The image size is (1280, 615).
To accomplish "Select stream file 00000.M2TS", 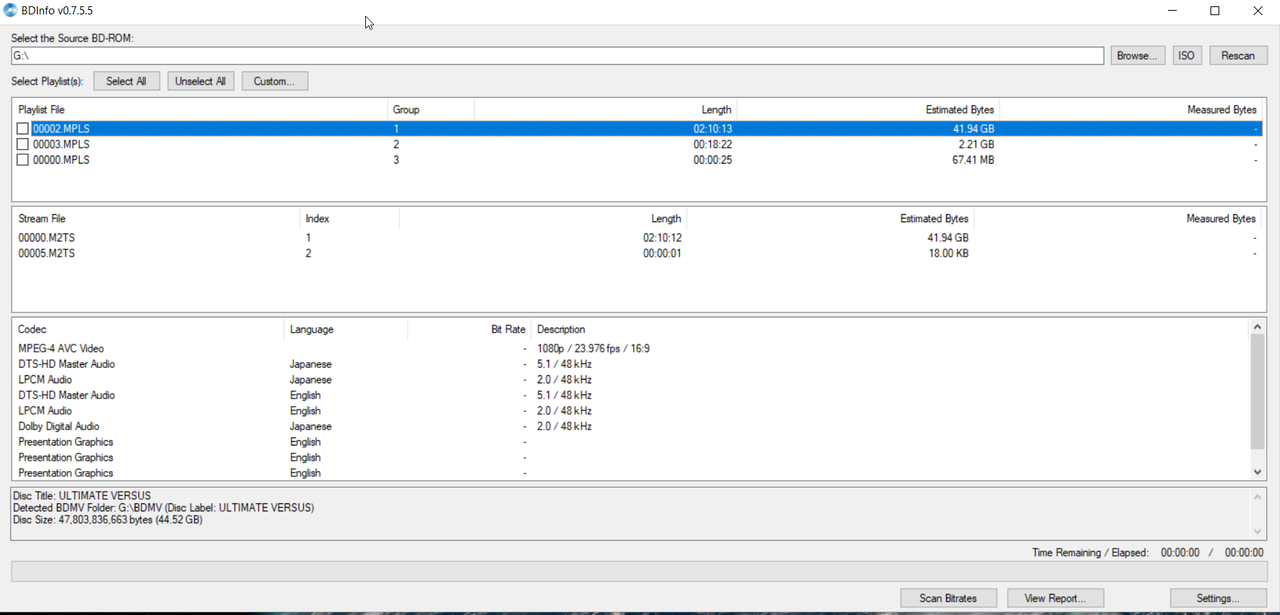I will (x=638, y=238).
